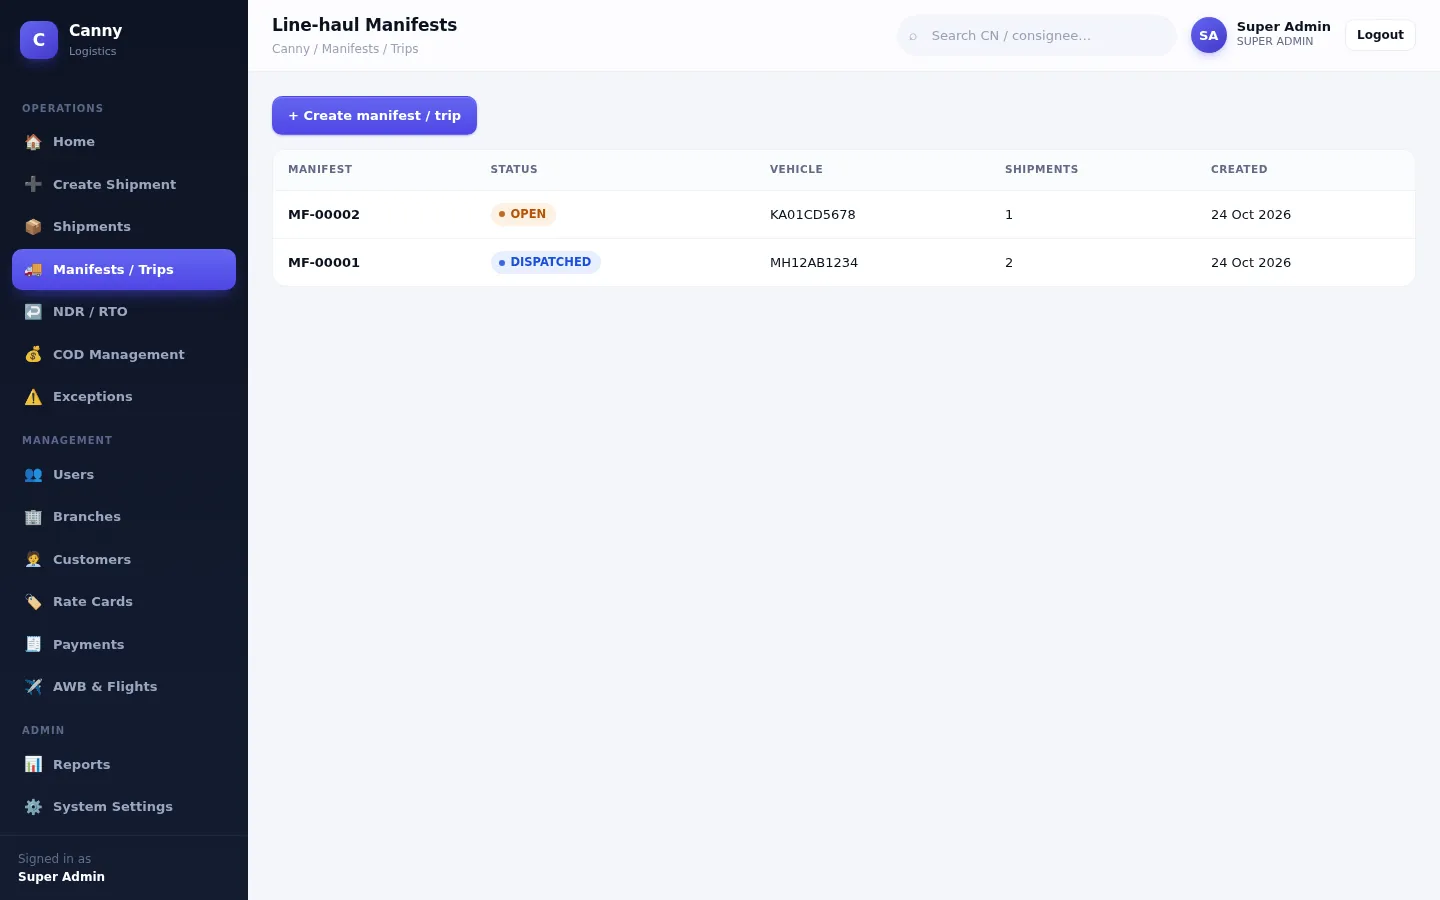
Task: Open manifest MF-00001
Action: click(x=324, y=262)
